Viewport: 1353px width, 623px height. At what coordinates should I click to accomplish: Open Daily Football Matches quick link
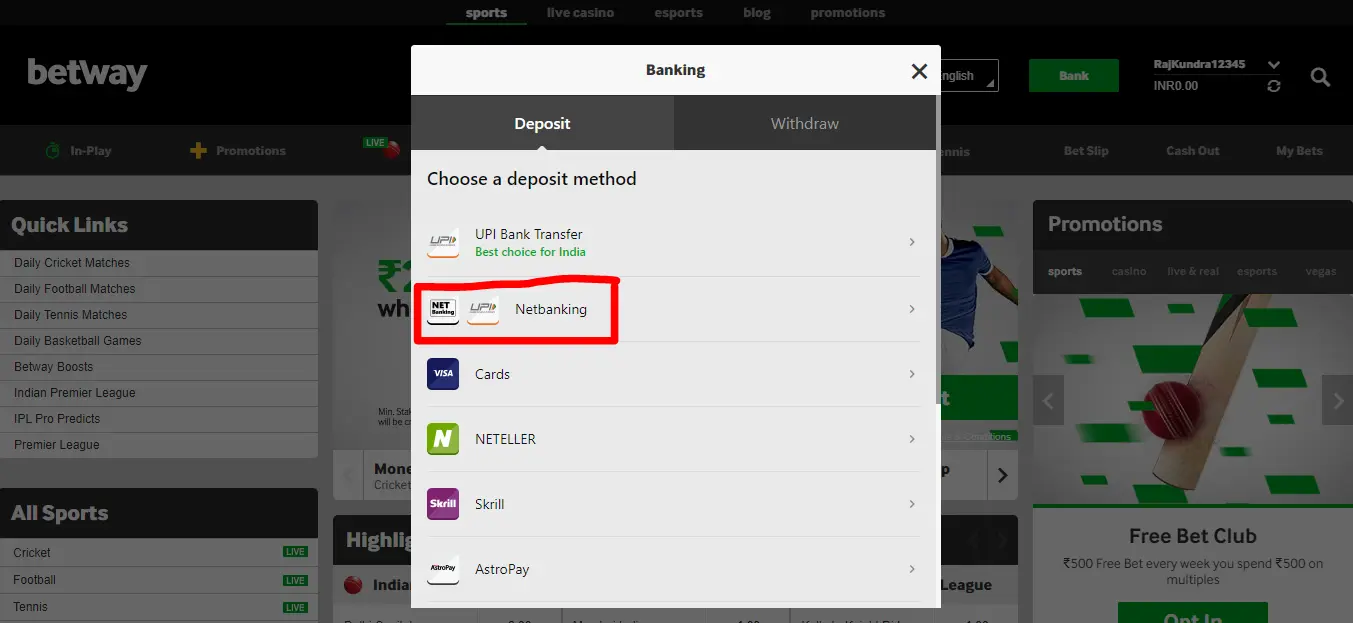[159, 289]
